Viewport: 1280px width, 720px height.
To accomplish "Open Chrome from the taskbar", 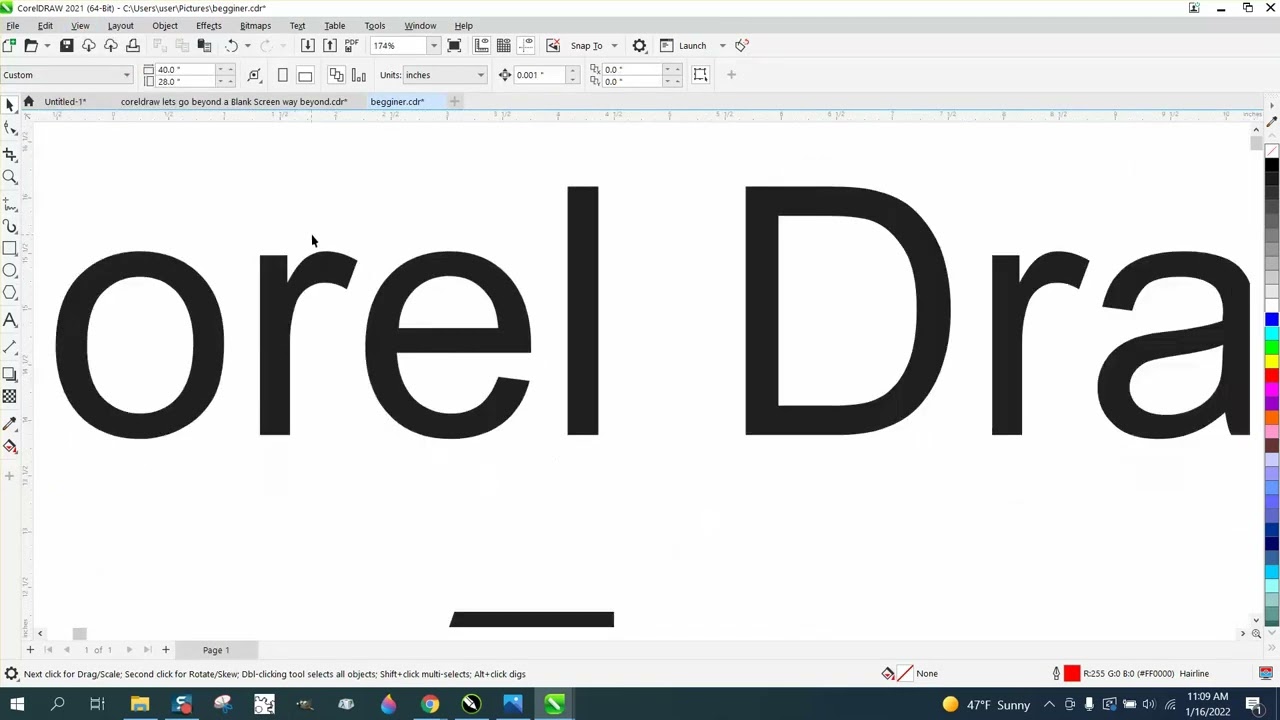I will pyautogui.click(x=429, y=705).
